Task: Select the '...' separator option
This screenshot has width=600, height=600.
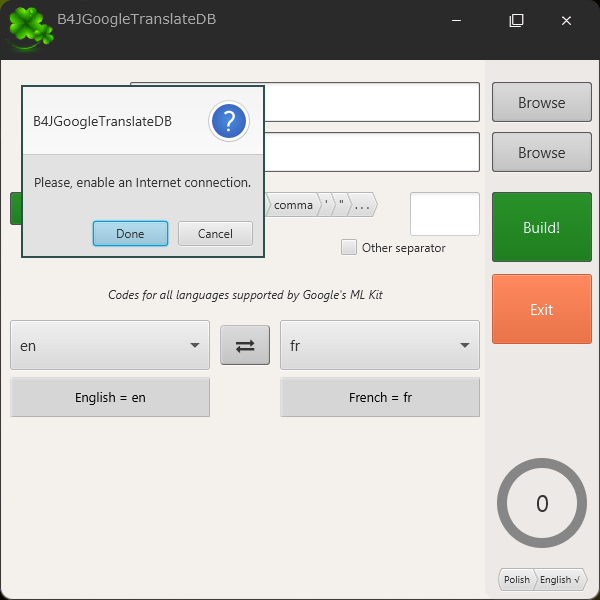Action: pos(362,205)
